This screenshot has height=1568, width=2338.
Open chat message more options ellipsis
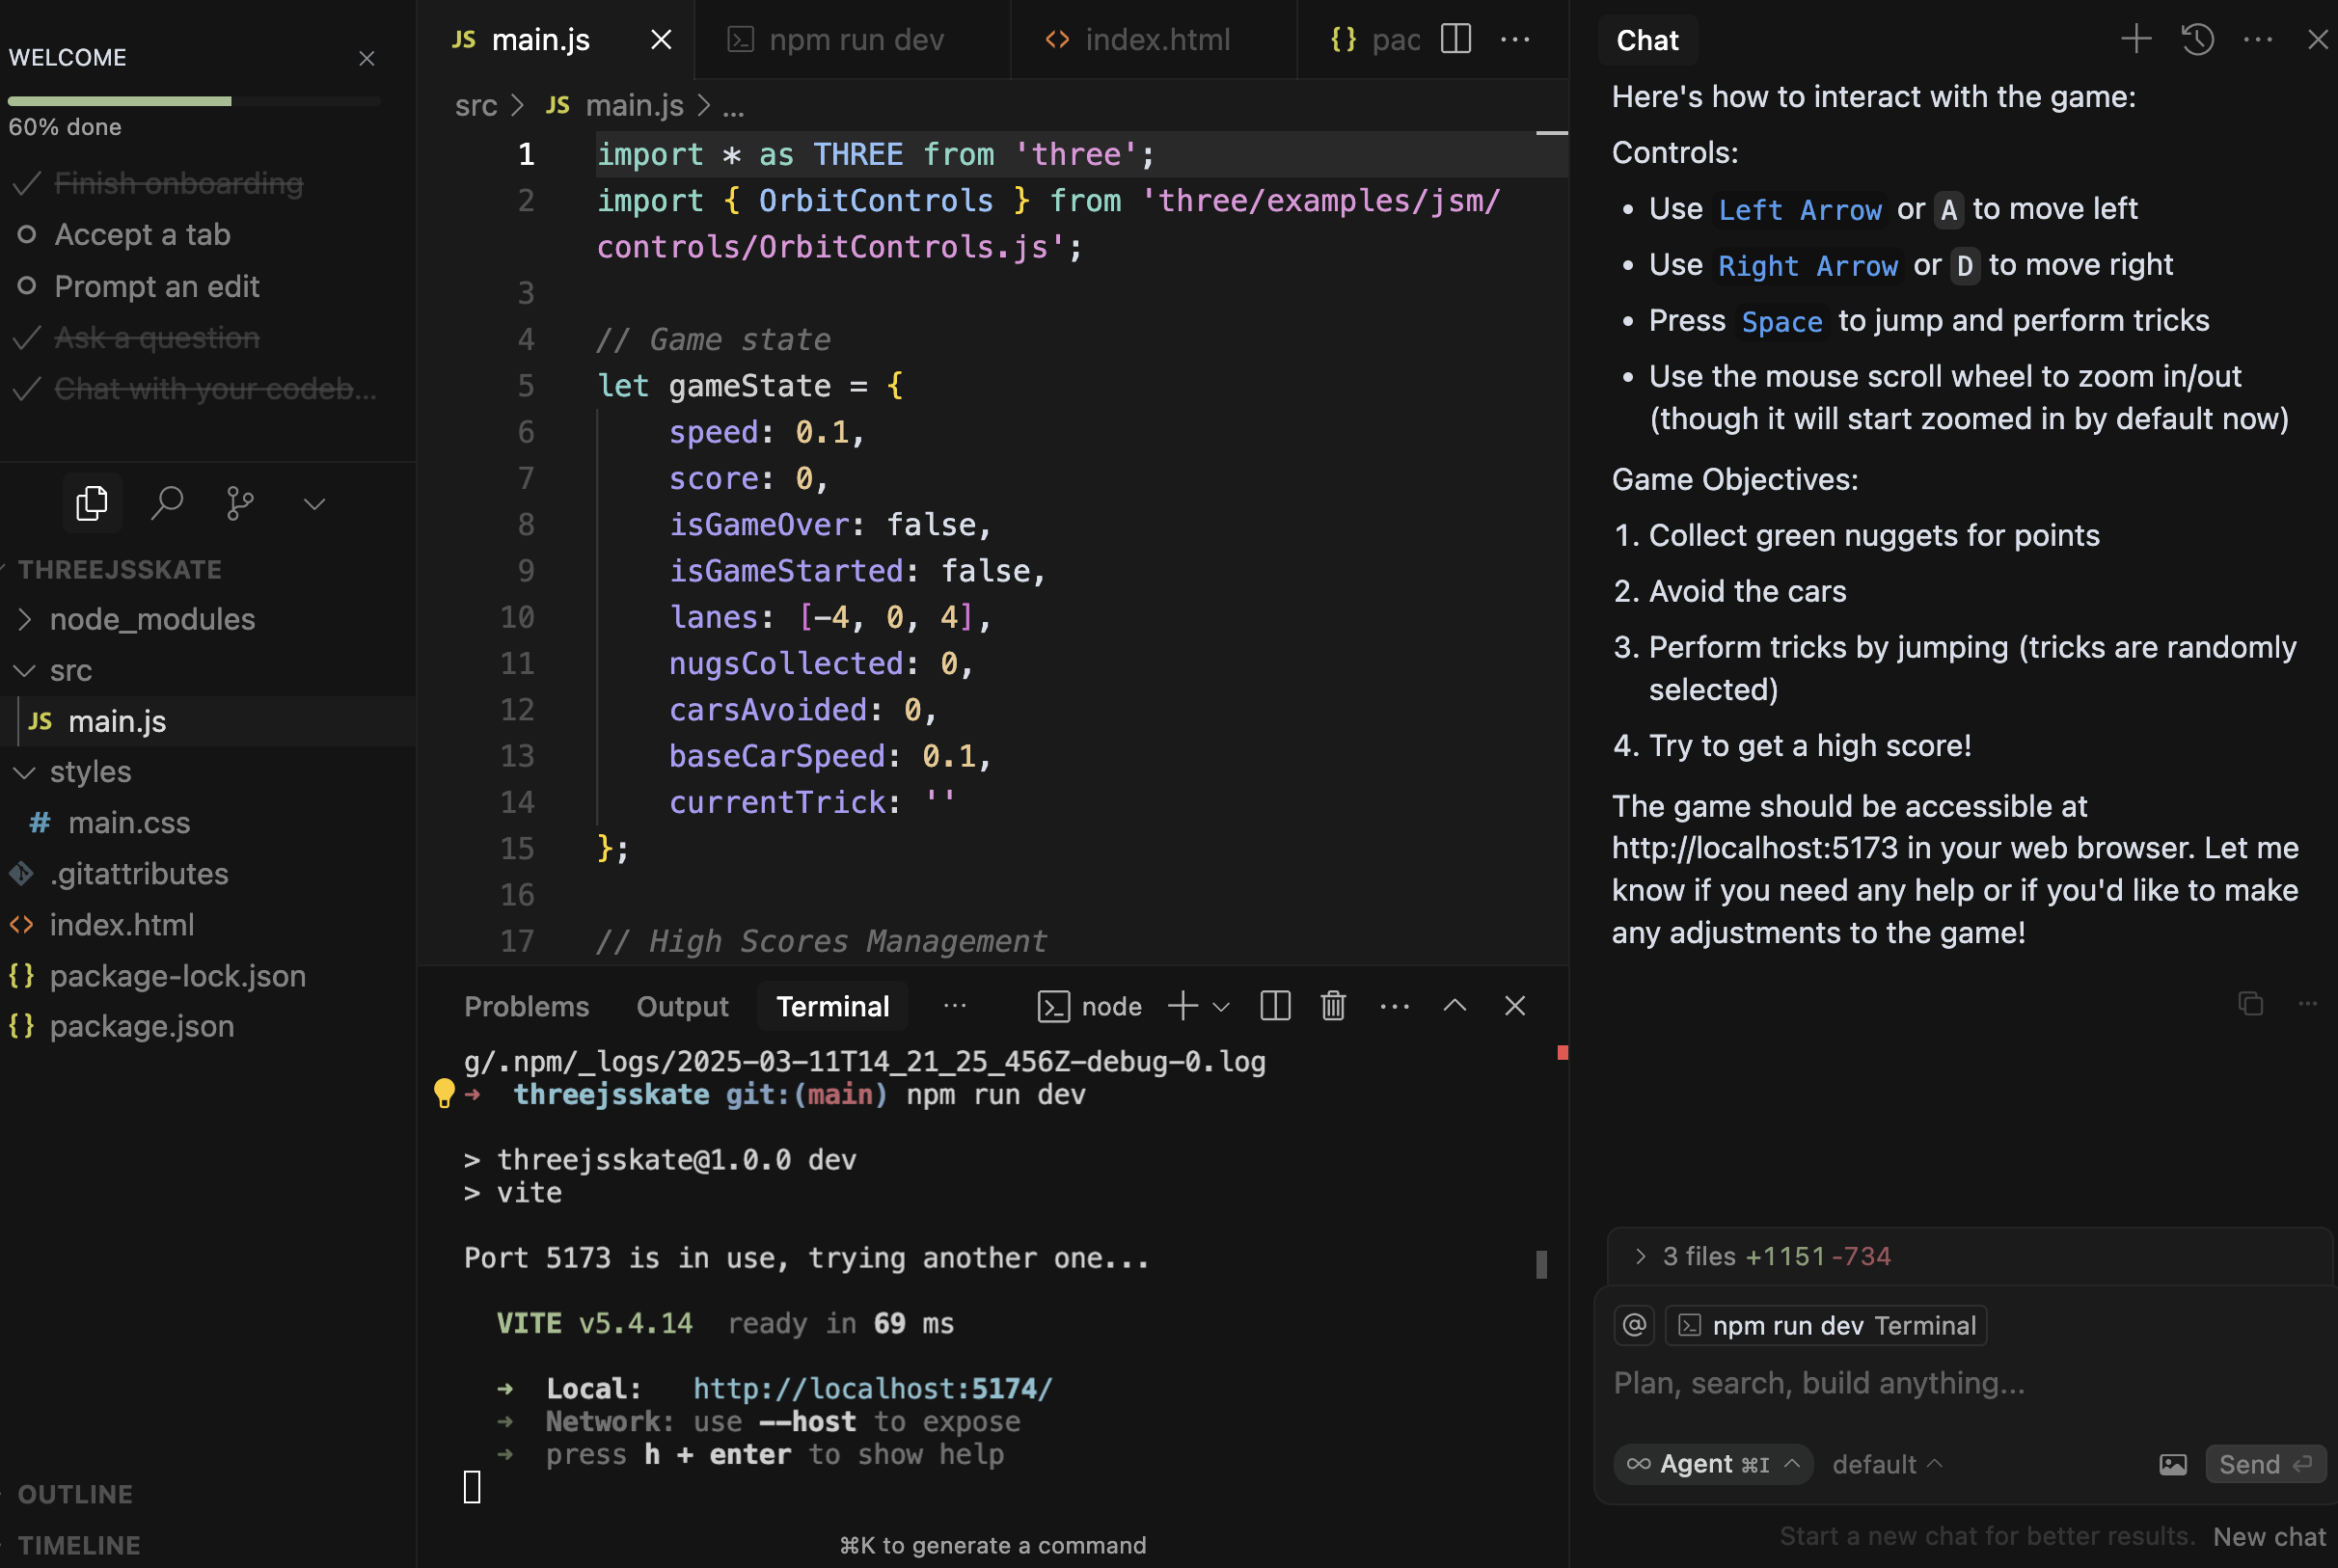click(2308, 1003)
